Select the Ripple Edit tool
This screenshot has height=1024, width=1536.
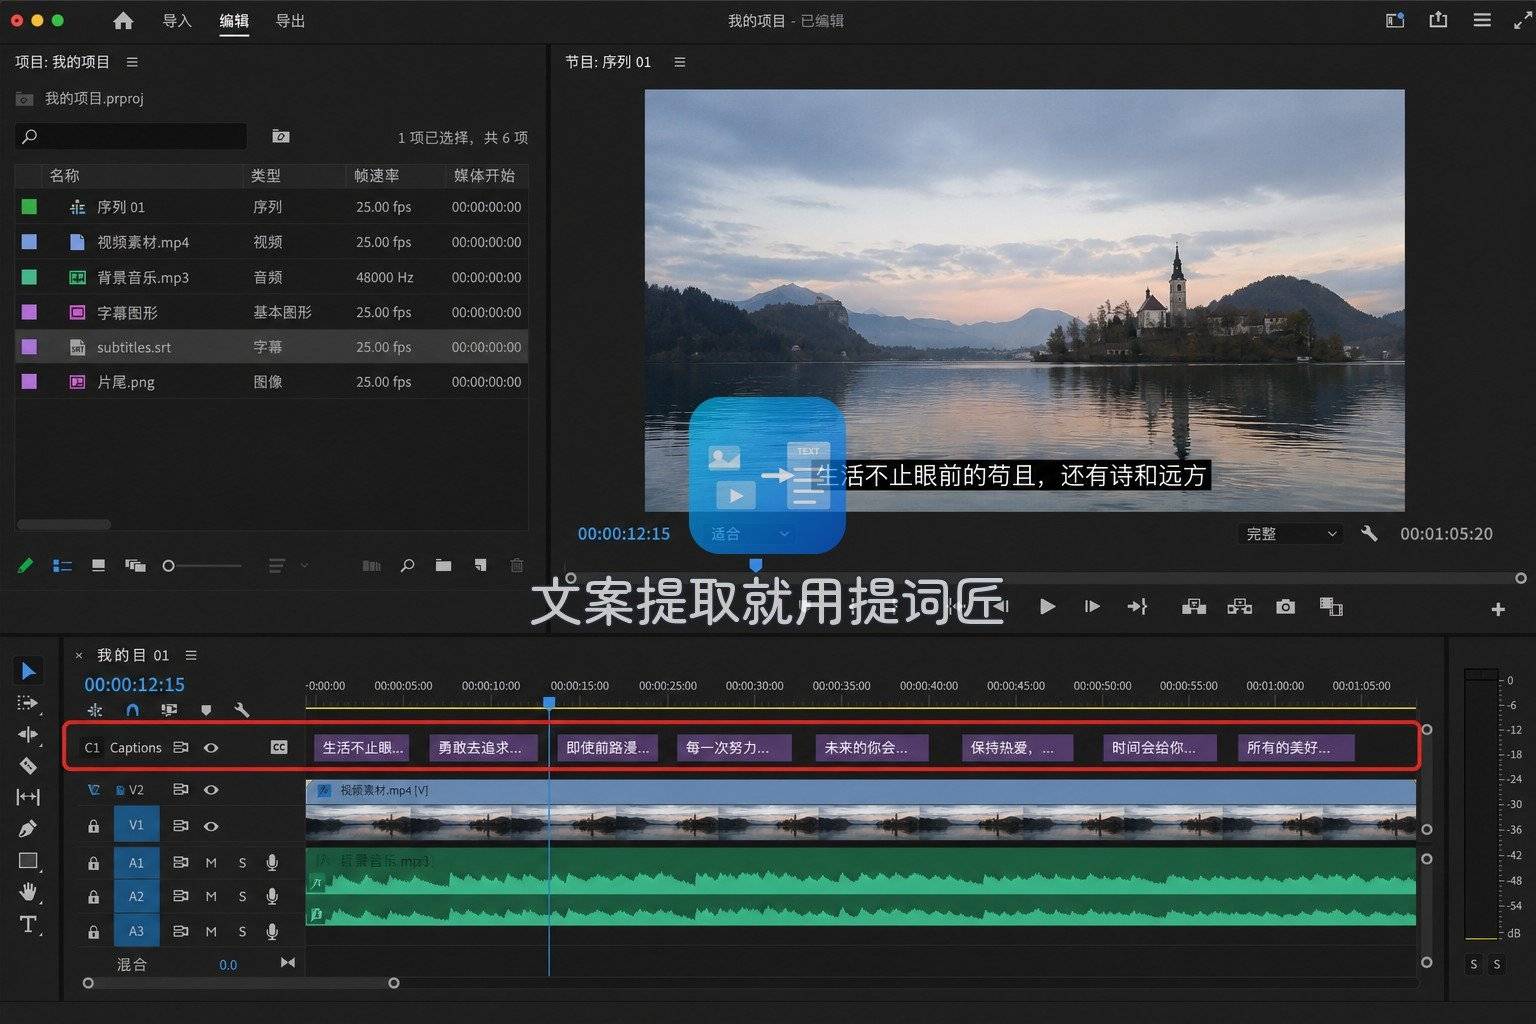tap(28, 734)
